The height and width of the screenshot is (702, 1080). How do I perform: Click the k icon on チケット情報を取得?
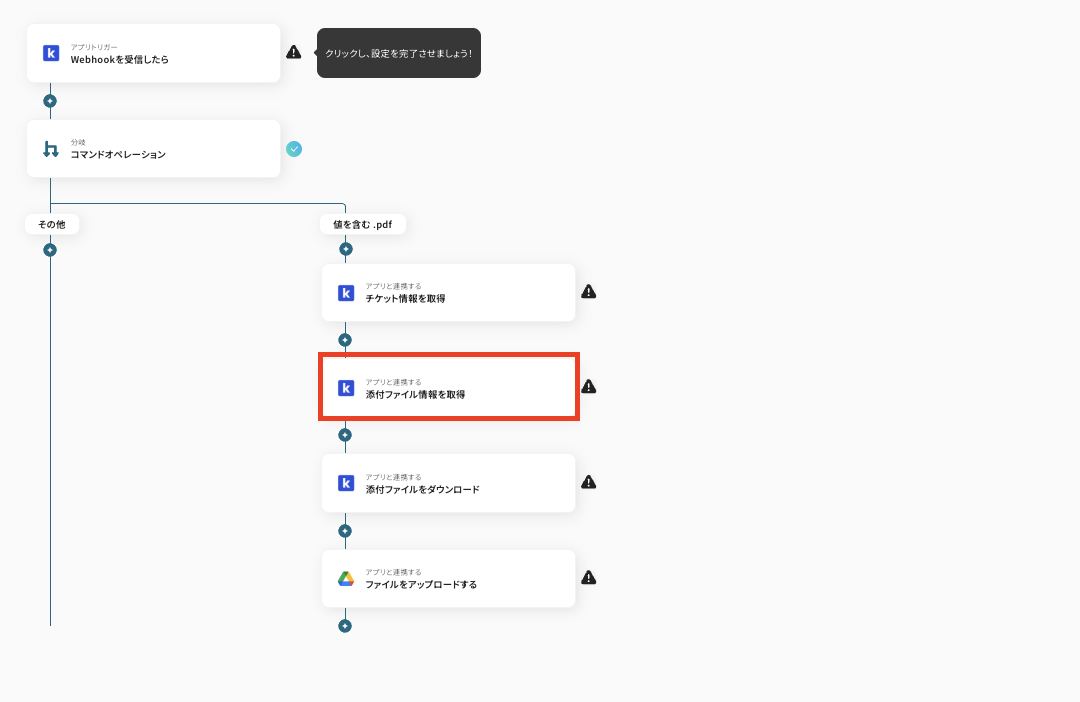(346, 293)
